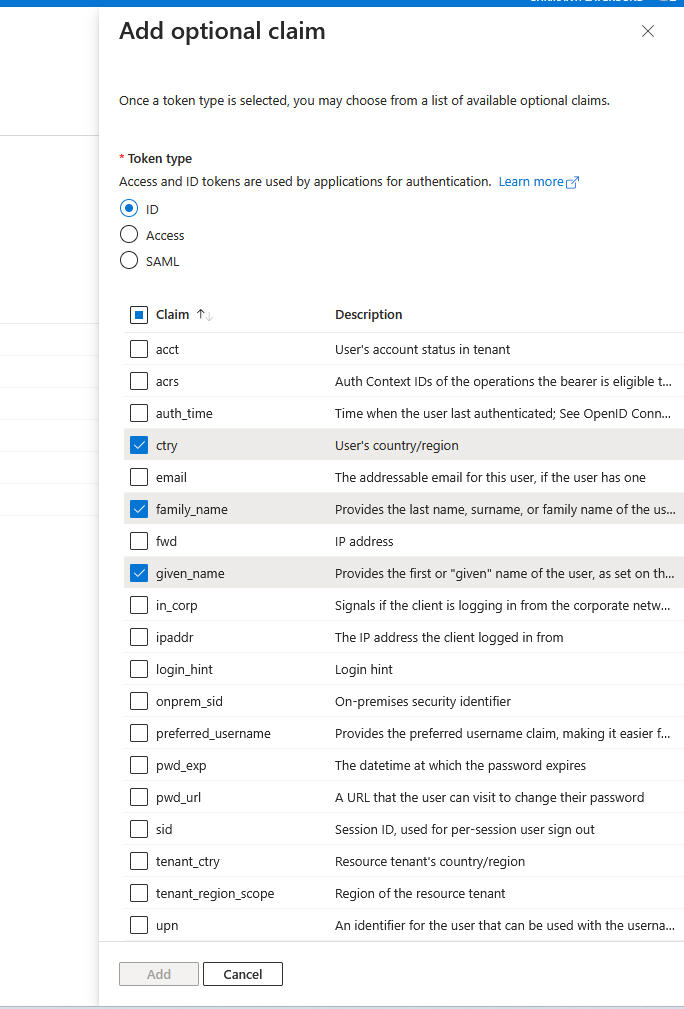
Task: Click the 'IP address' description for fwd
Action: click(x=364, y=541)
